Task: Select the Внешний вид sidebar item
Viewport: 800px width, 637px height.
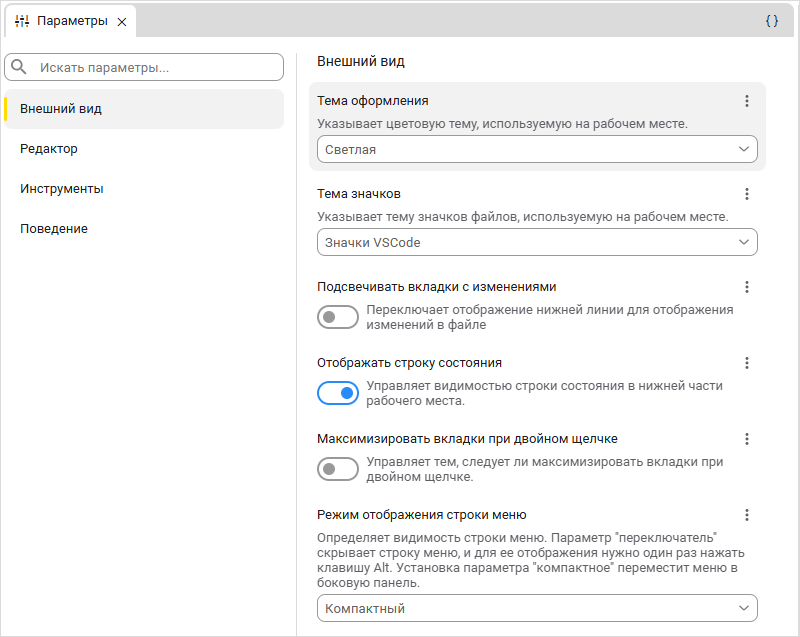Action: coord(61,109)
